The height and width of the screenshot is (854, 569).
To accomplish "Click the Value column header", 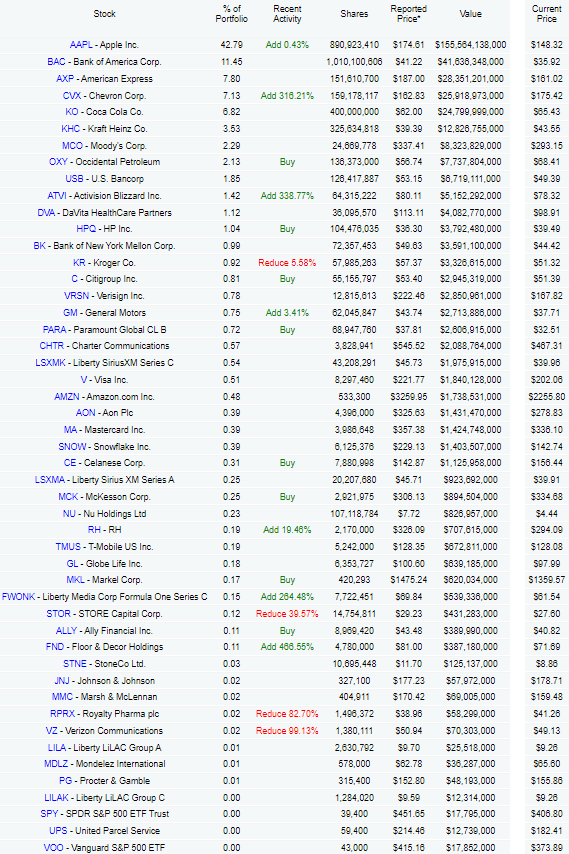I will click(470, 14).
